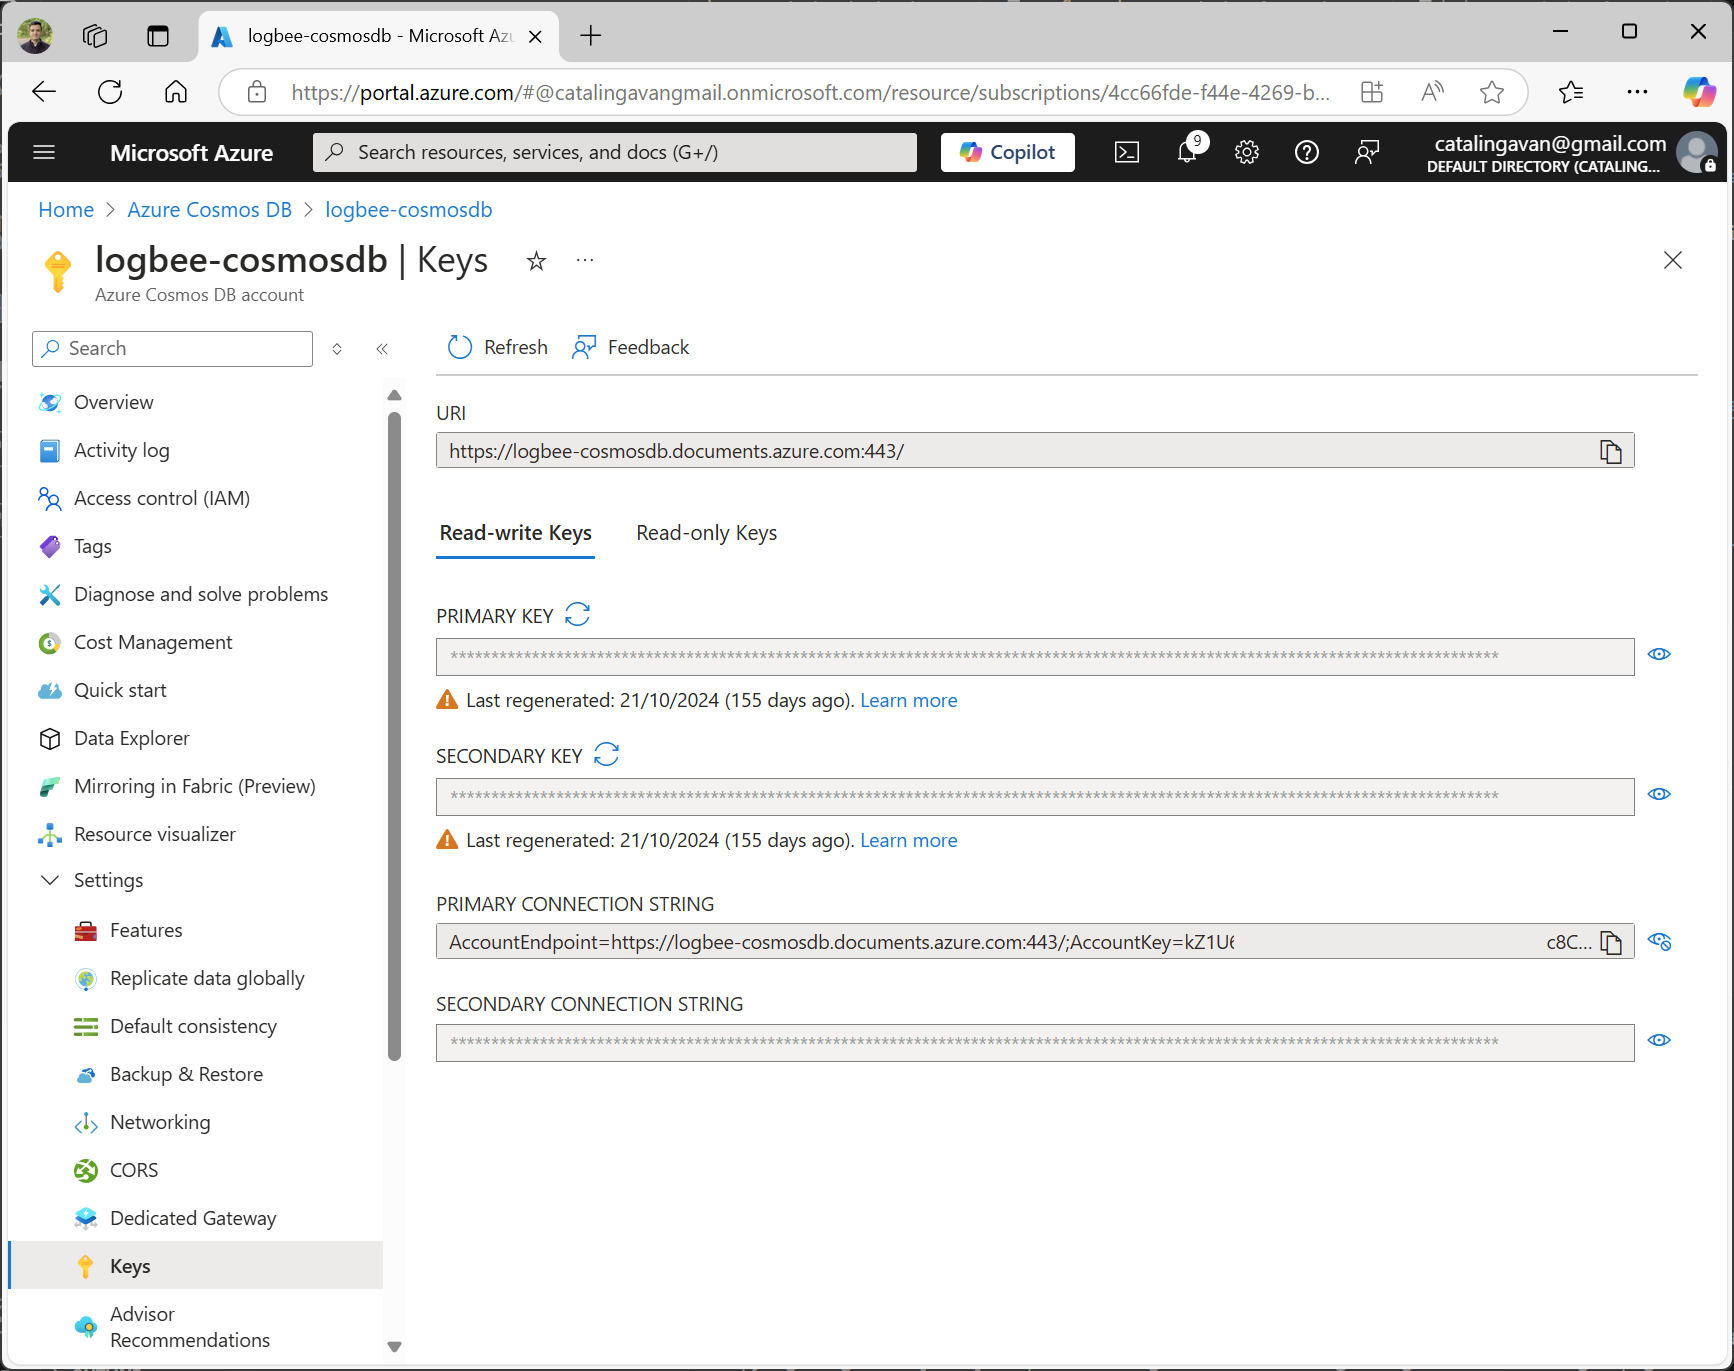Copy the URI using the copy icon
This screenshot has height=1371, width=1734.
pyautogui.click(x=1611, y=451)
